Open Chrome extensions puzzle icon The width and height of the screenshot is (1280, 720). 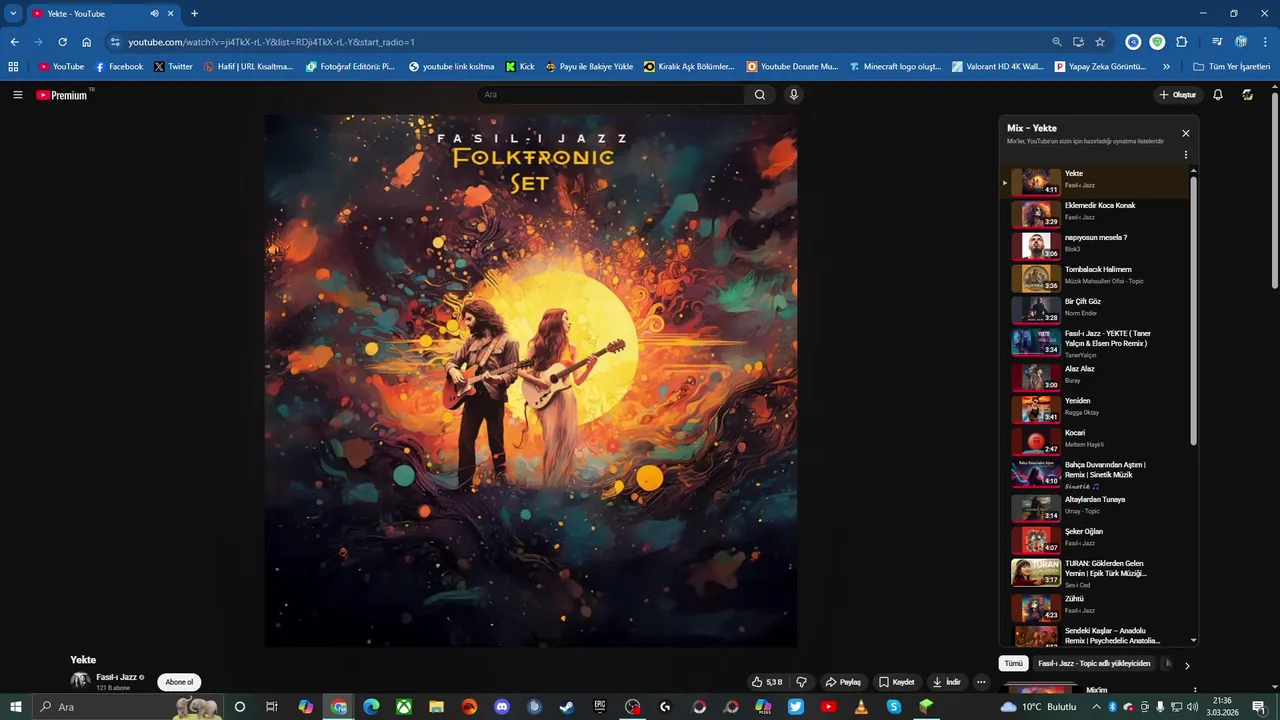(1181, 42)
